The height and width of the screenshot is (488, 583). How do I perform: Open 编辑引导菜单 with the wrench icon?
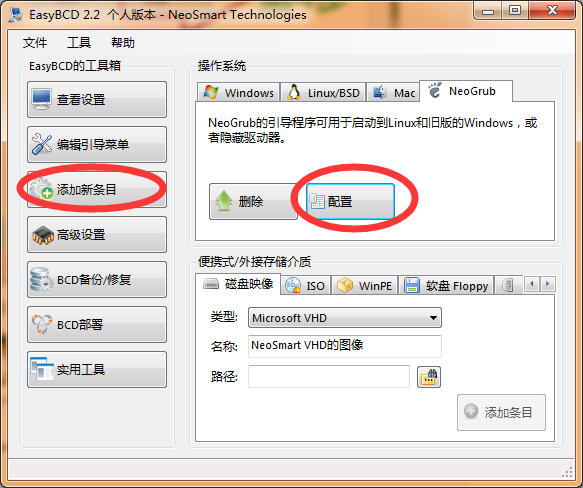[97, 144]
